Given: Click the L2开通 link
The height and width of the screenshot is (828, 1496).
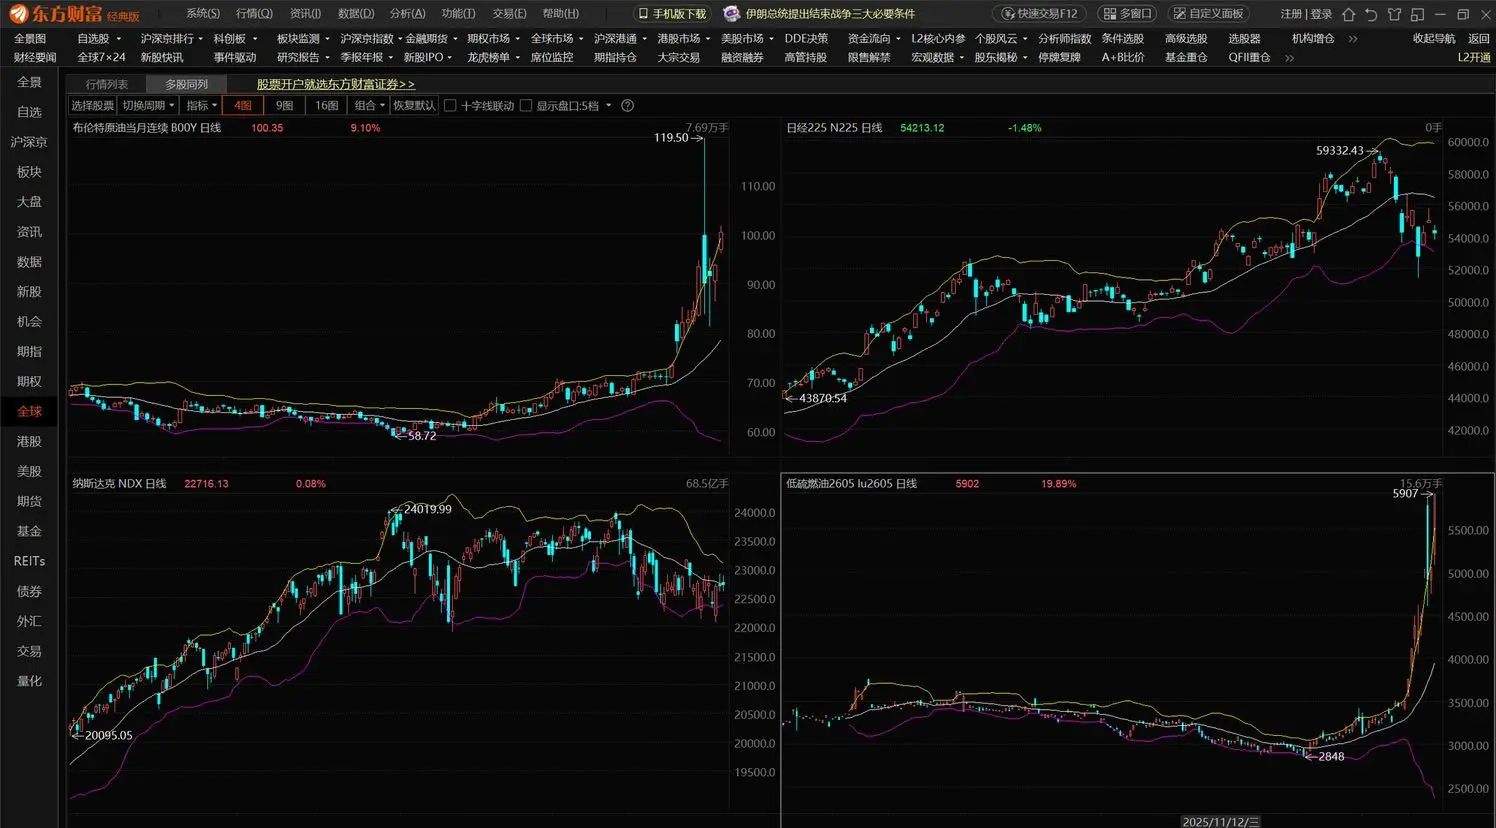Looking at the screenshot, I should (1473, 58).
